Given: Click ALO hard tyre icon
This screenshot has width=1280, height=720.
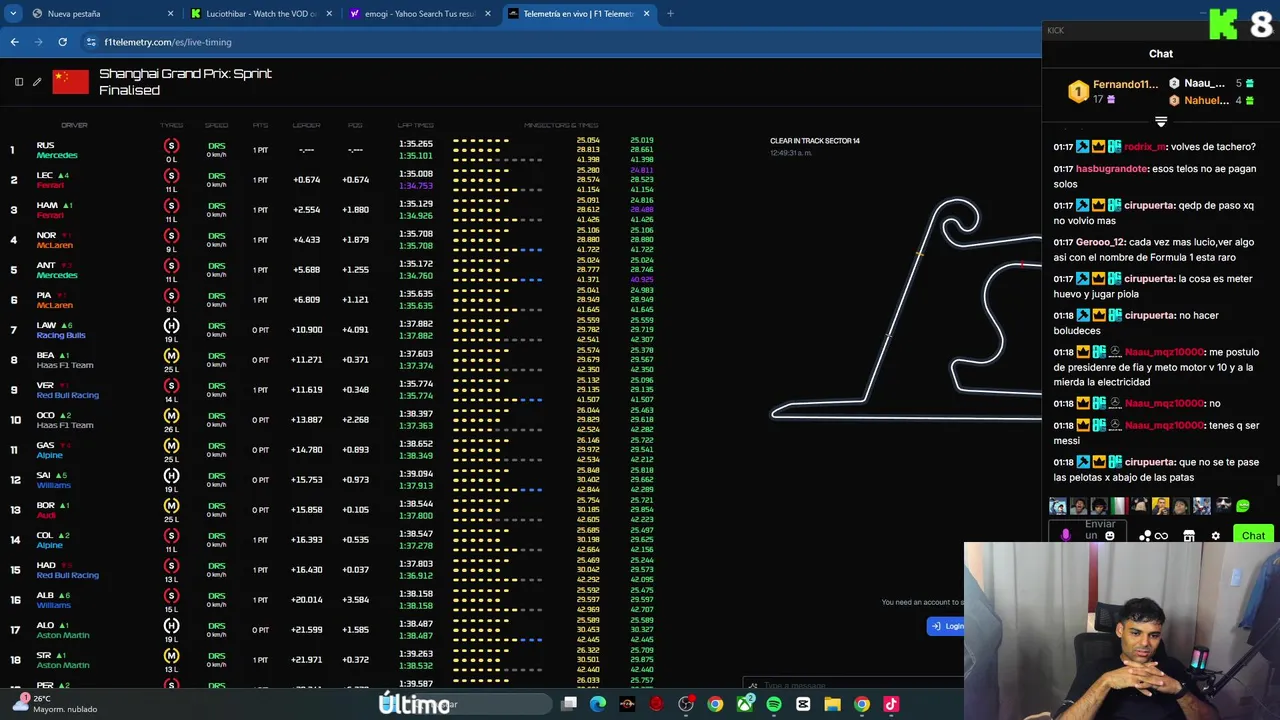Looking at the screenshot, I should (171, 626).
